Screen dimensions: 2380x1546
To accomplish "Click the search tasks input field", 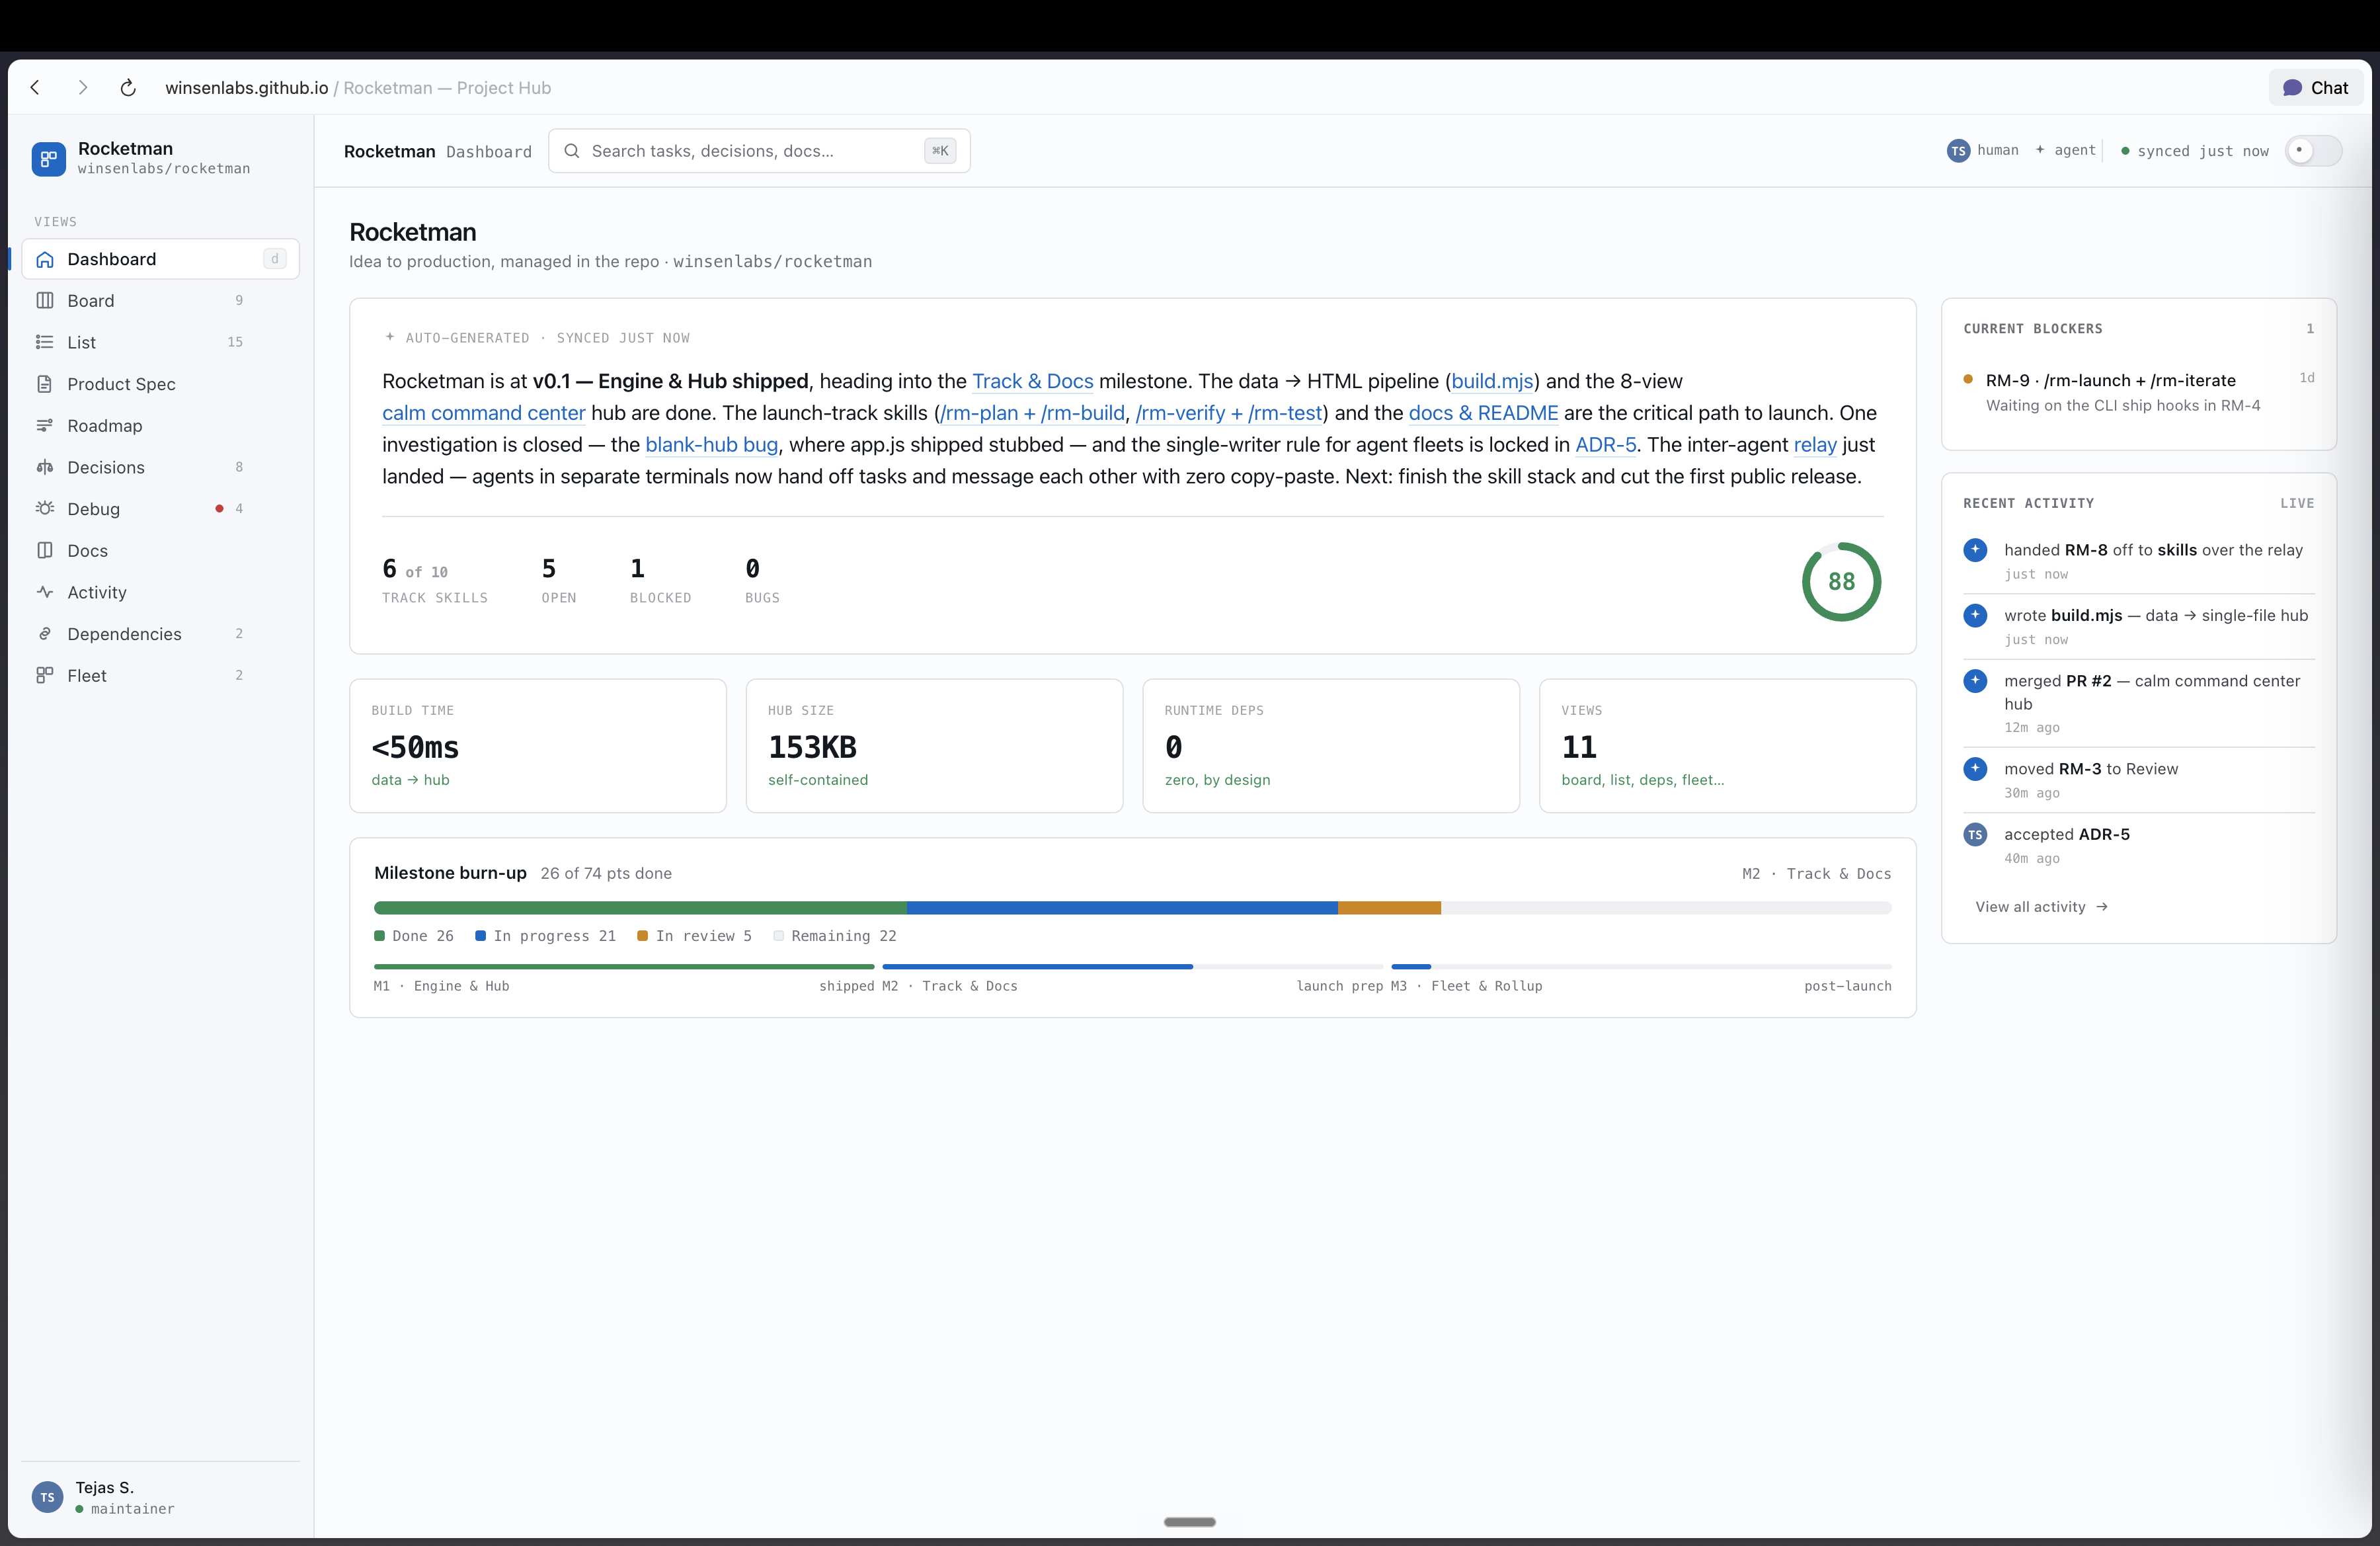I will coord(759,151).
